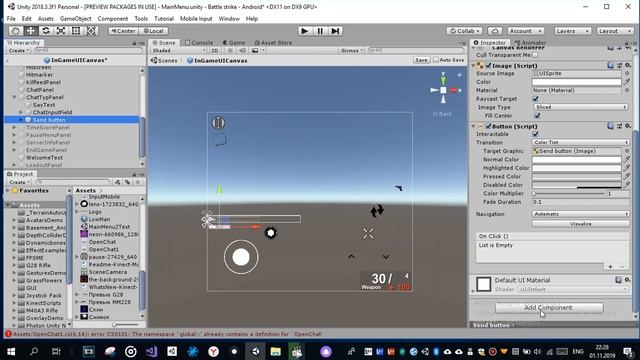Toggle Local handle rotation
The height and width of the screenshot is (360, 640).
click(153, 31)
